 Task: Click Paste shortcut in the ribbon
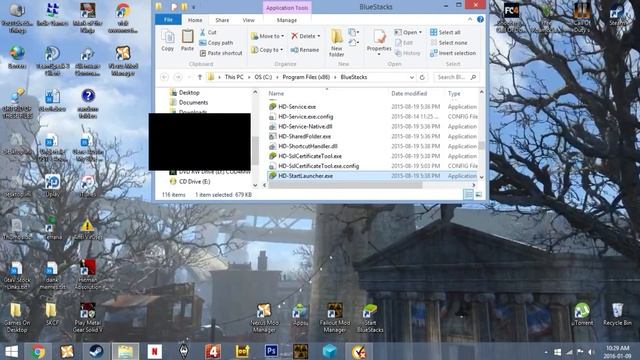click(x=221, y=53)
